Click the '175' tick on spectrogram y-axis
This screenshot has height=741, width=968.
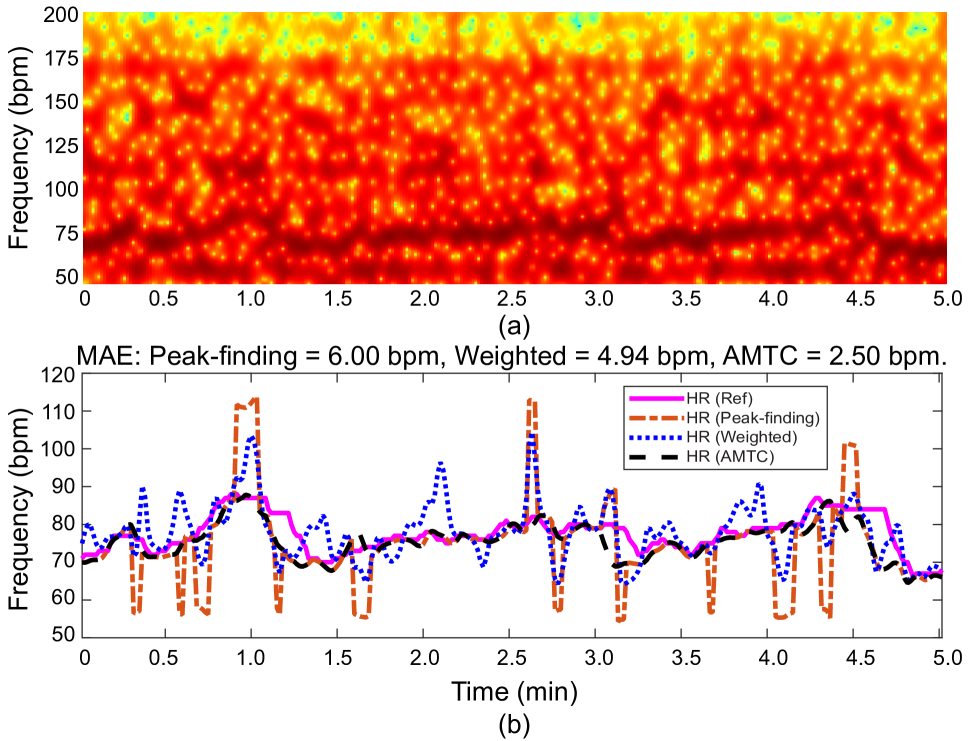click(x=61, y=58)
